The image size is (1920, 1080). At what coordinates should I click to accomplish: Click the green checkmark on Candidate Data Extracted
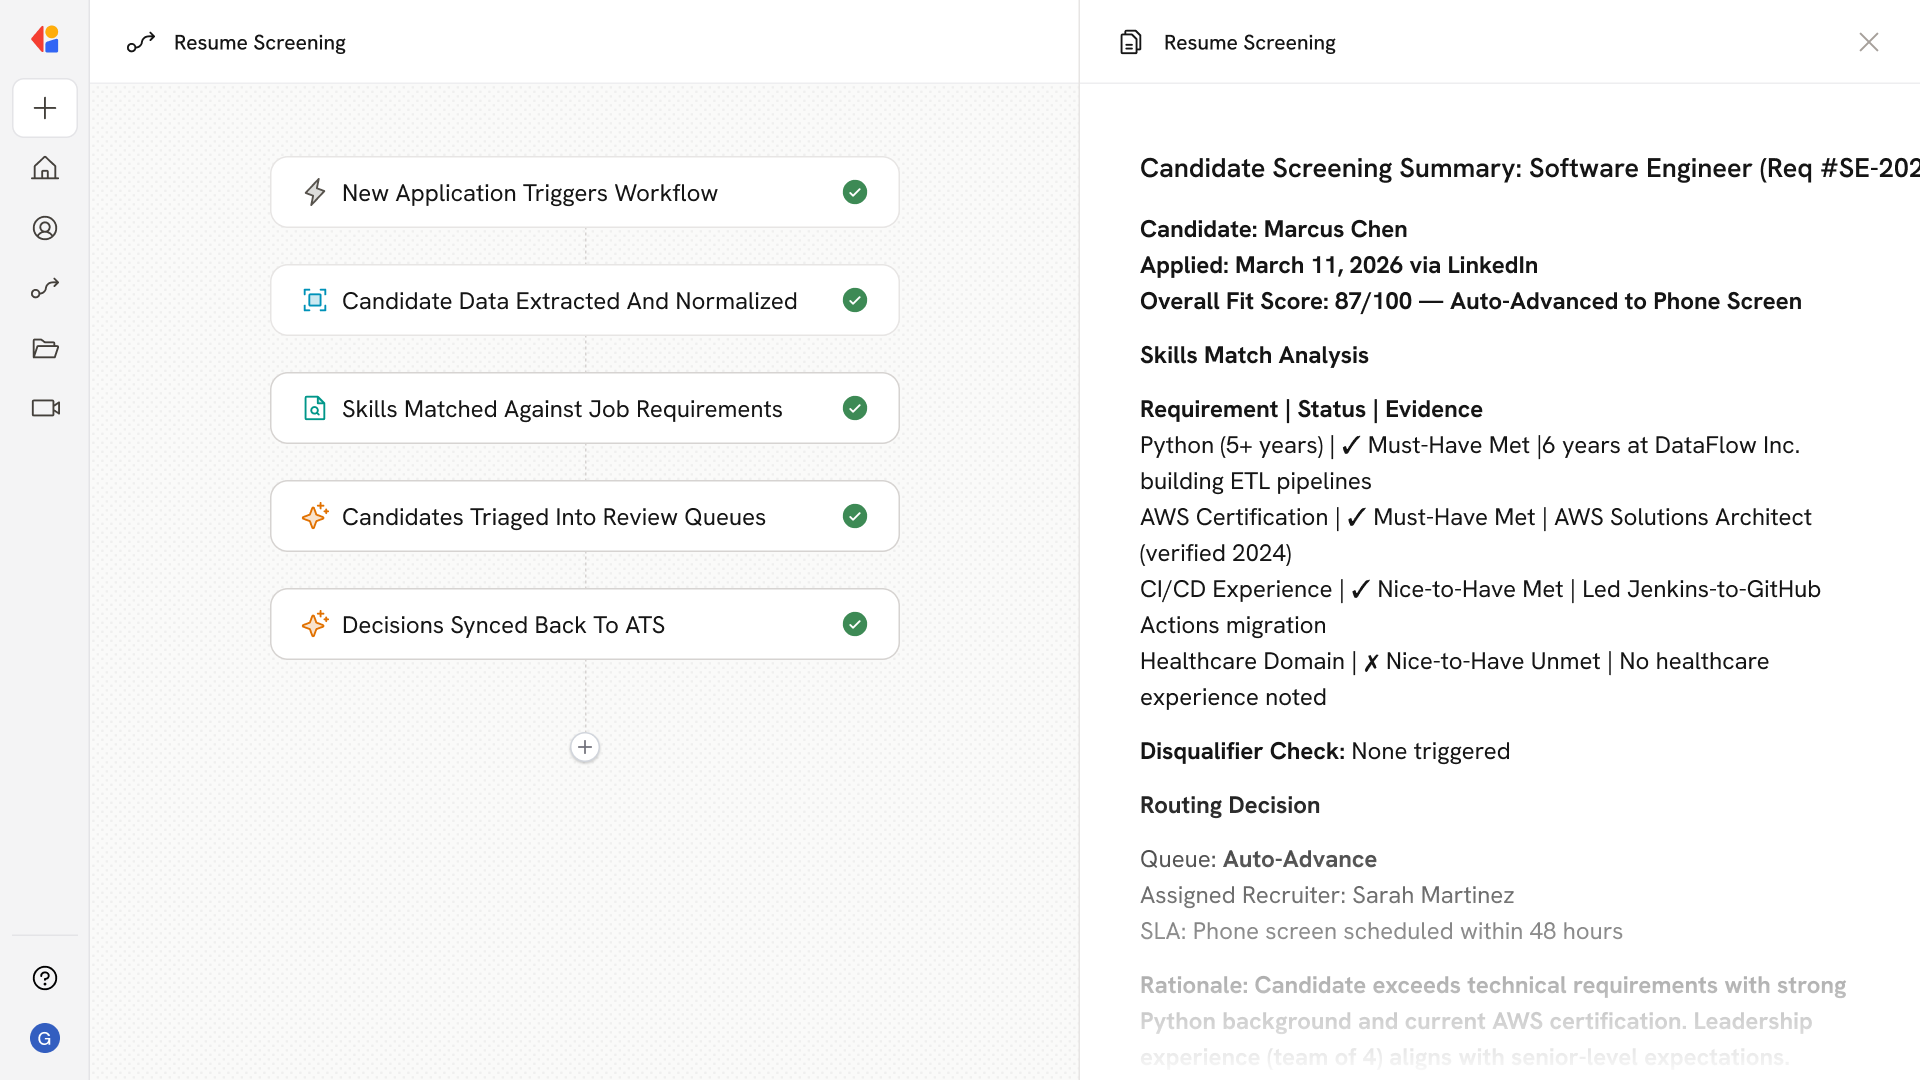coord(854,300)
